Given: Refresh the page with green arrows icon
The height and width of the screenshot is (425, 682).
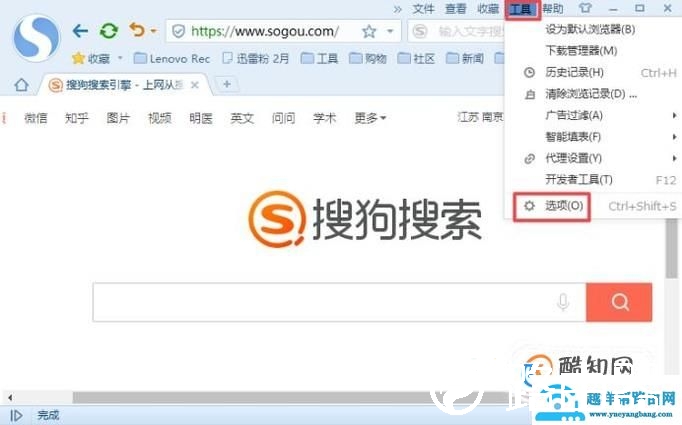Looking at the screenshot, I should (x=109, y=31).
